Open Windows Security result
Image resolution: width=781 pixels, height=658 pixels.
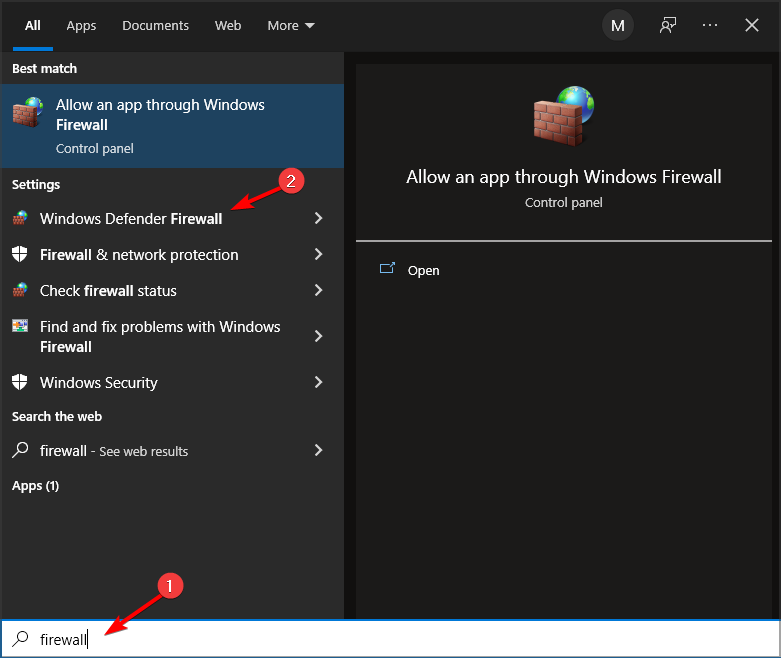pyautogui.click(x=172, y=383)
